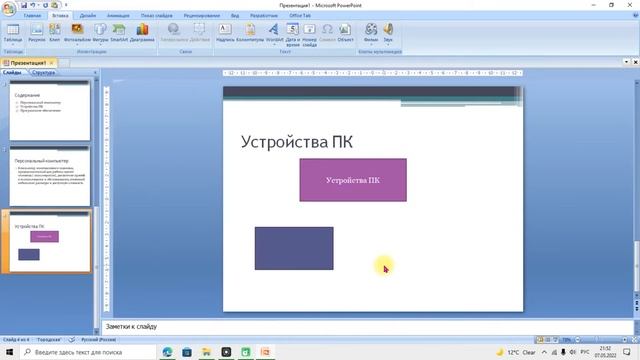
Task: Insert Номер слайда slide number
Action: click(x=310, y=35)
